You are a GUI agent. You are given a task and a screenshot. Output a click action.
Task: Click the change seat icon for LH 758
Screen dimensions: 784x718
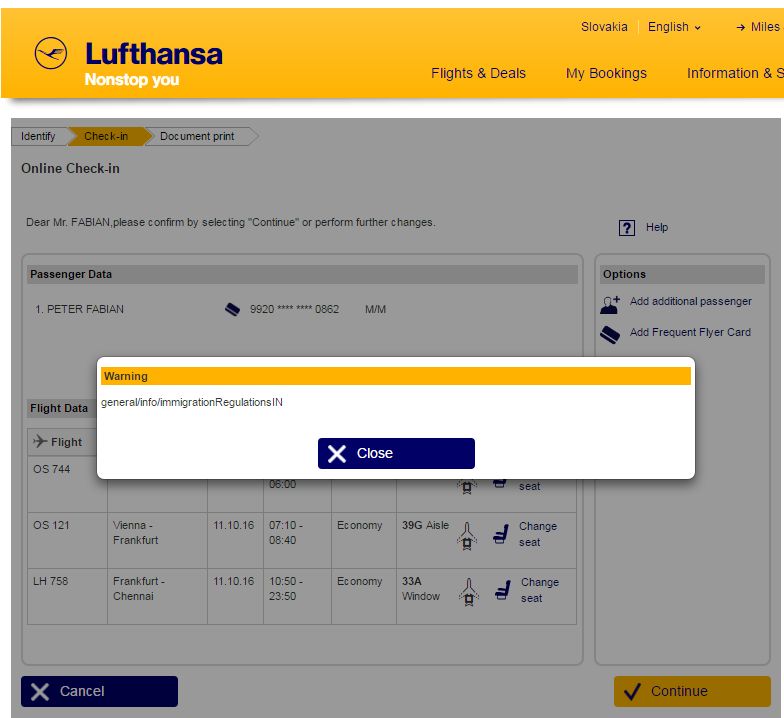coord(503,590)
